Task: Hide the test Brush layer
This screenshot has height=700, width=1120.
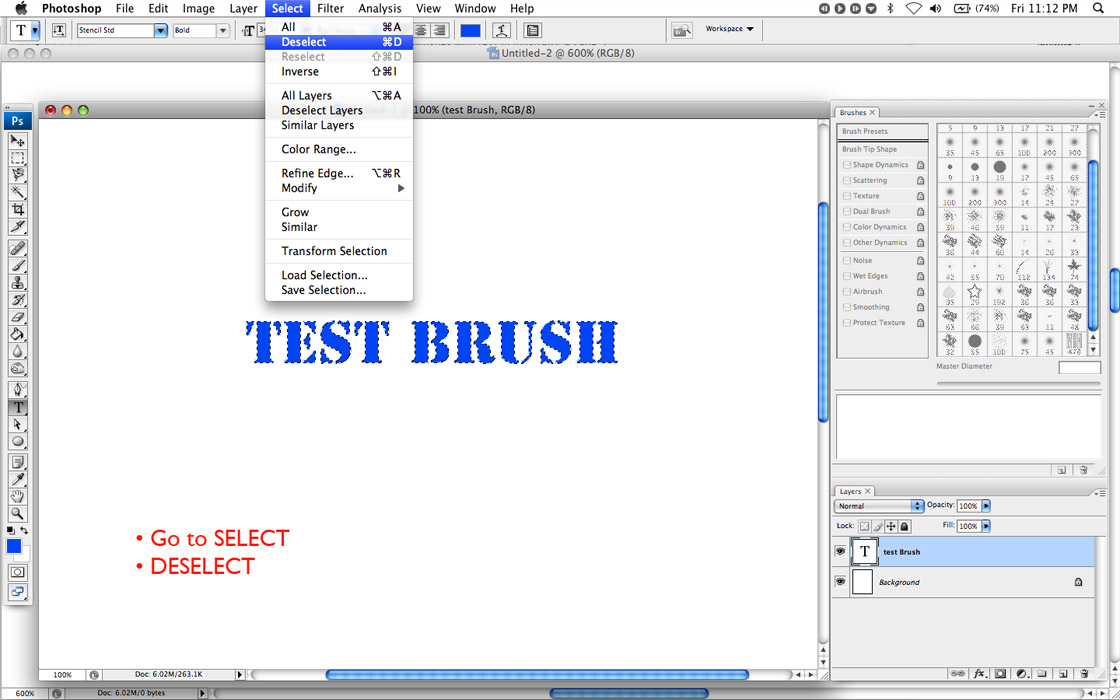Action: coord(841,551)
